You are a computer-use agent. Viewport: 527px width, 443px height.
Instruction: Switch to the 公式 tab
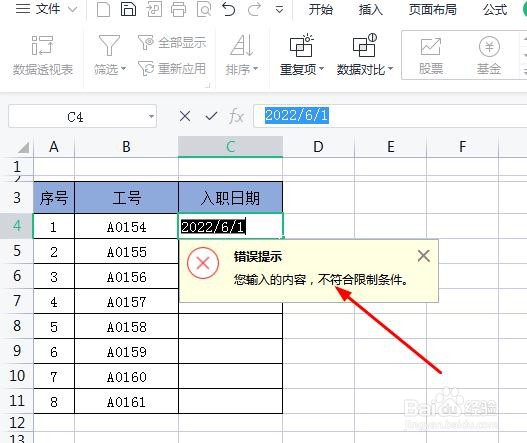pos(495,9)
